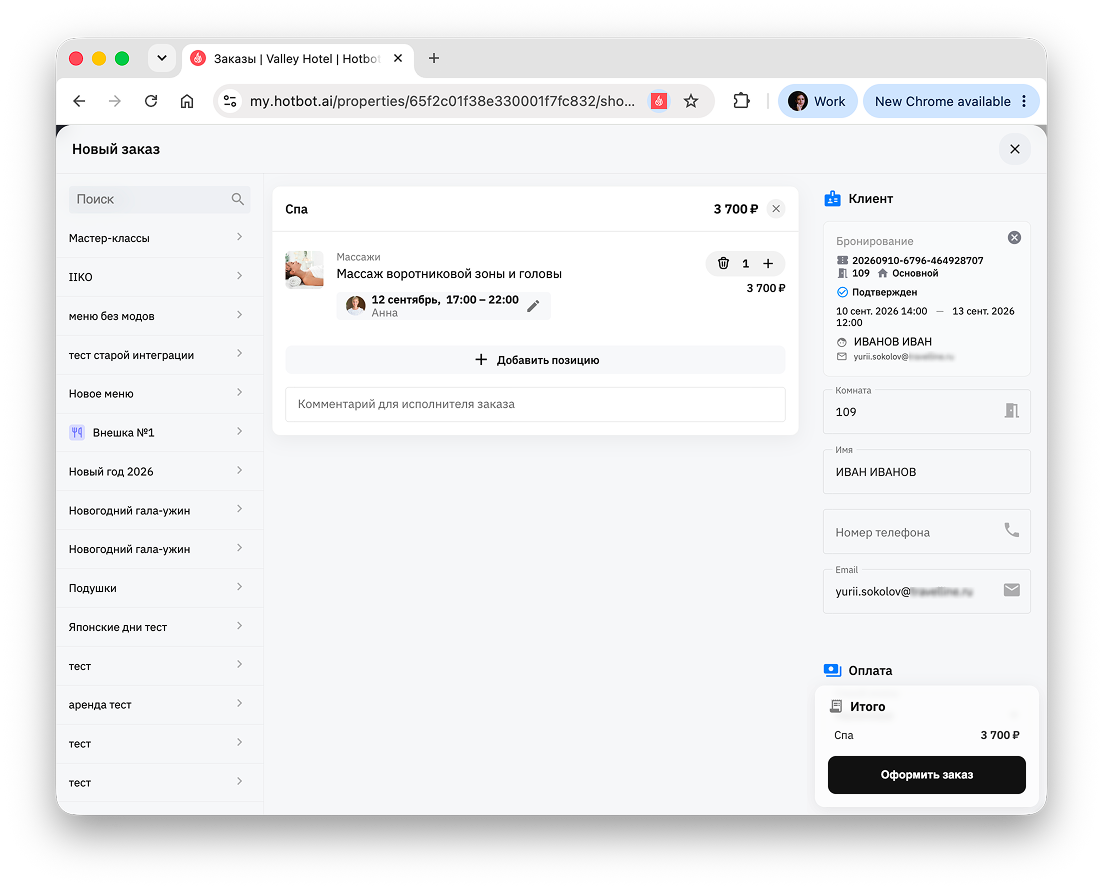Focus the Номер телефона input field
The image size is (1103, 889).
[926, 532]
